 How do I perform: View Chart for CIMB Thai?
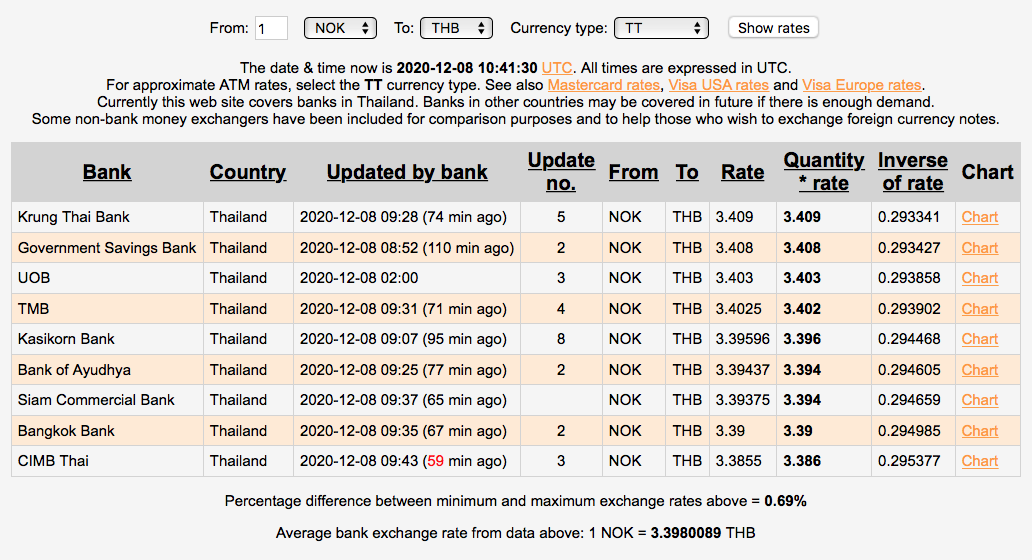coord(979,461)
